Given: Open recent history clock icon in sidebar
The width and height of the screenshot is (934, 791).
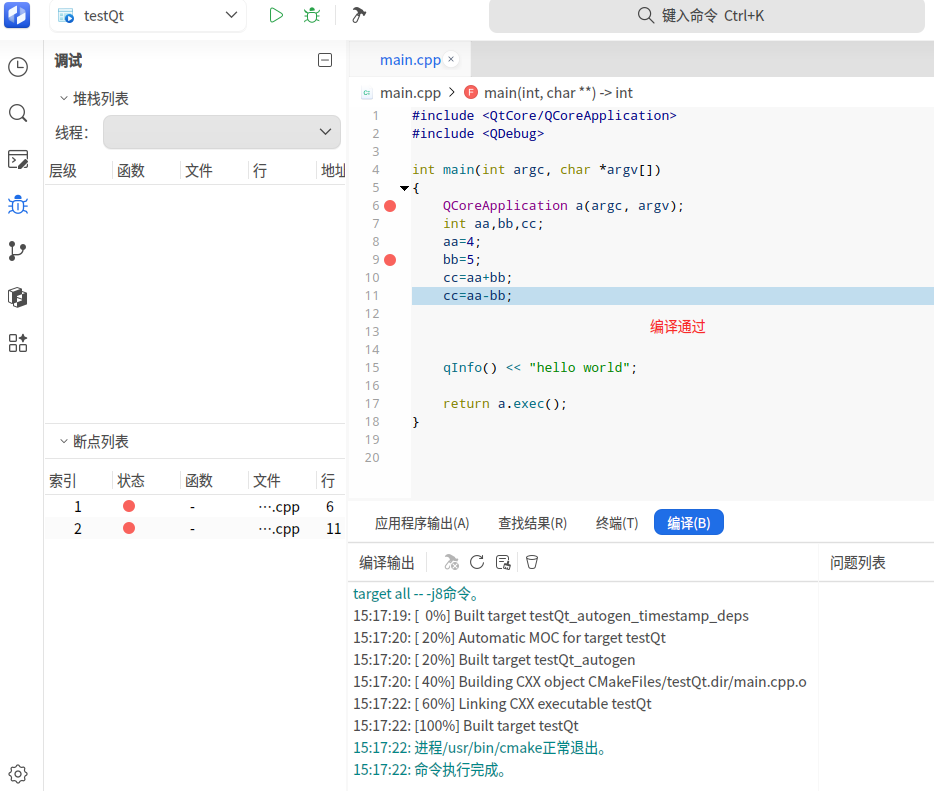Looking at the screenshot, I should pos(18,67).
